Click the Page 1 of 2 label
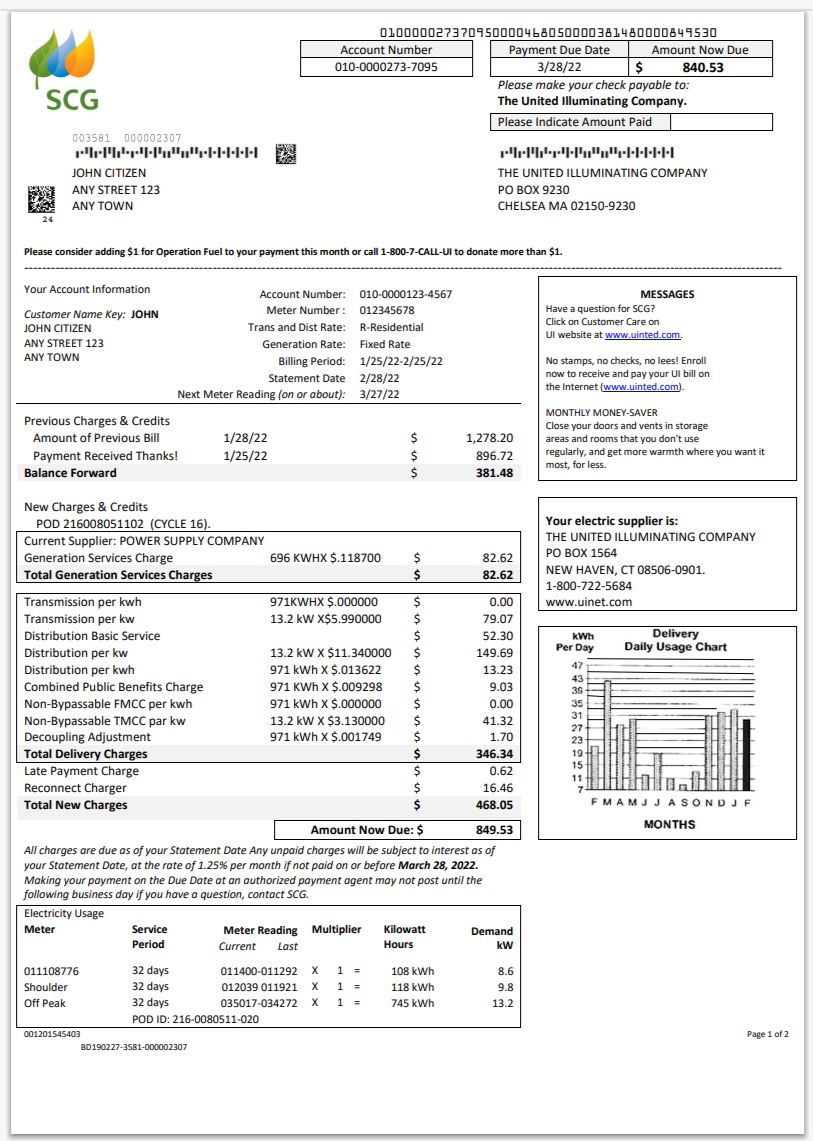813x1141 pixels. pyautogui.click(x=767, y=1034)
